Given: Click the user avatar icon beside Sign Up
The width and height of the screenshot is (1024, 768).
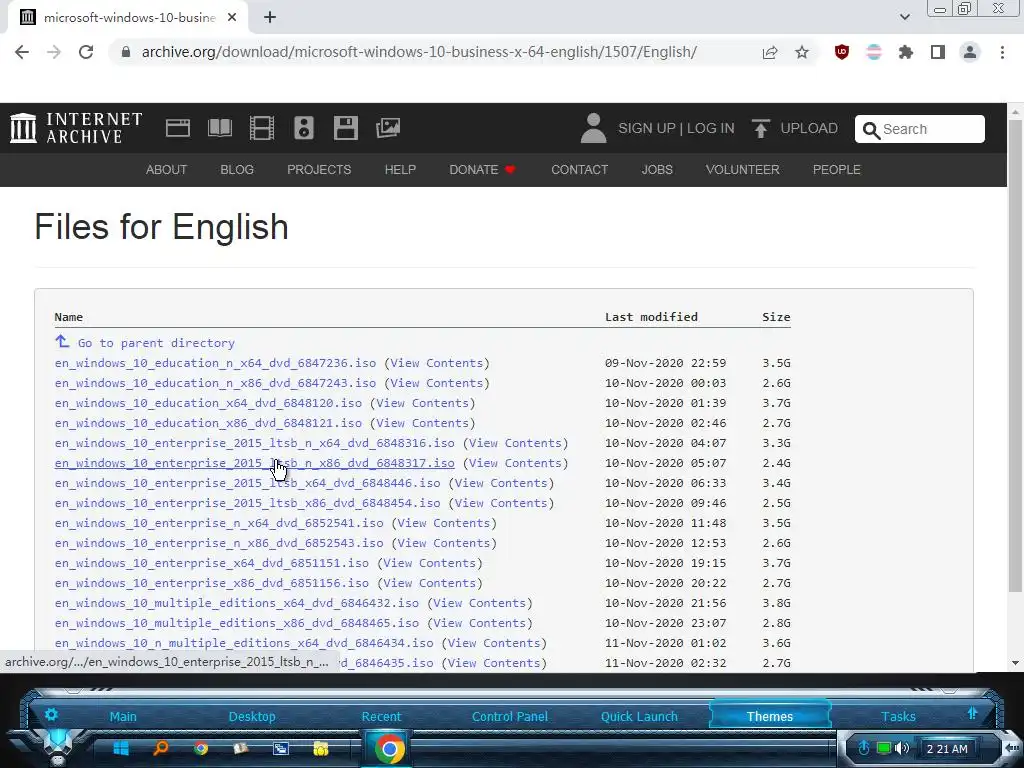Looking at the screenshot, I should tap(593, 128).
